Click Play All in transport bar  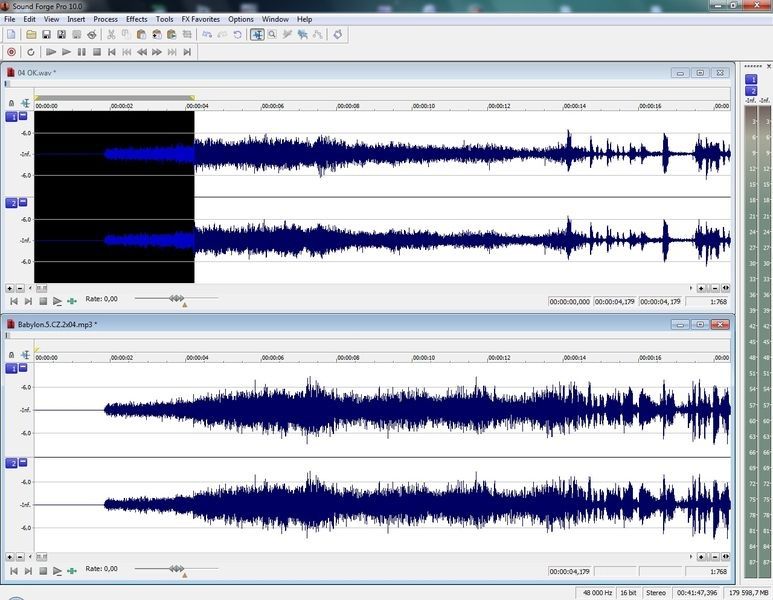coord(51,52)
